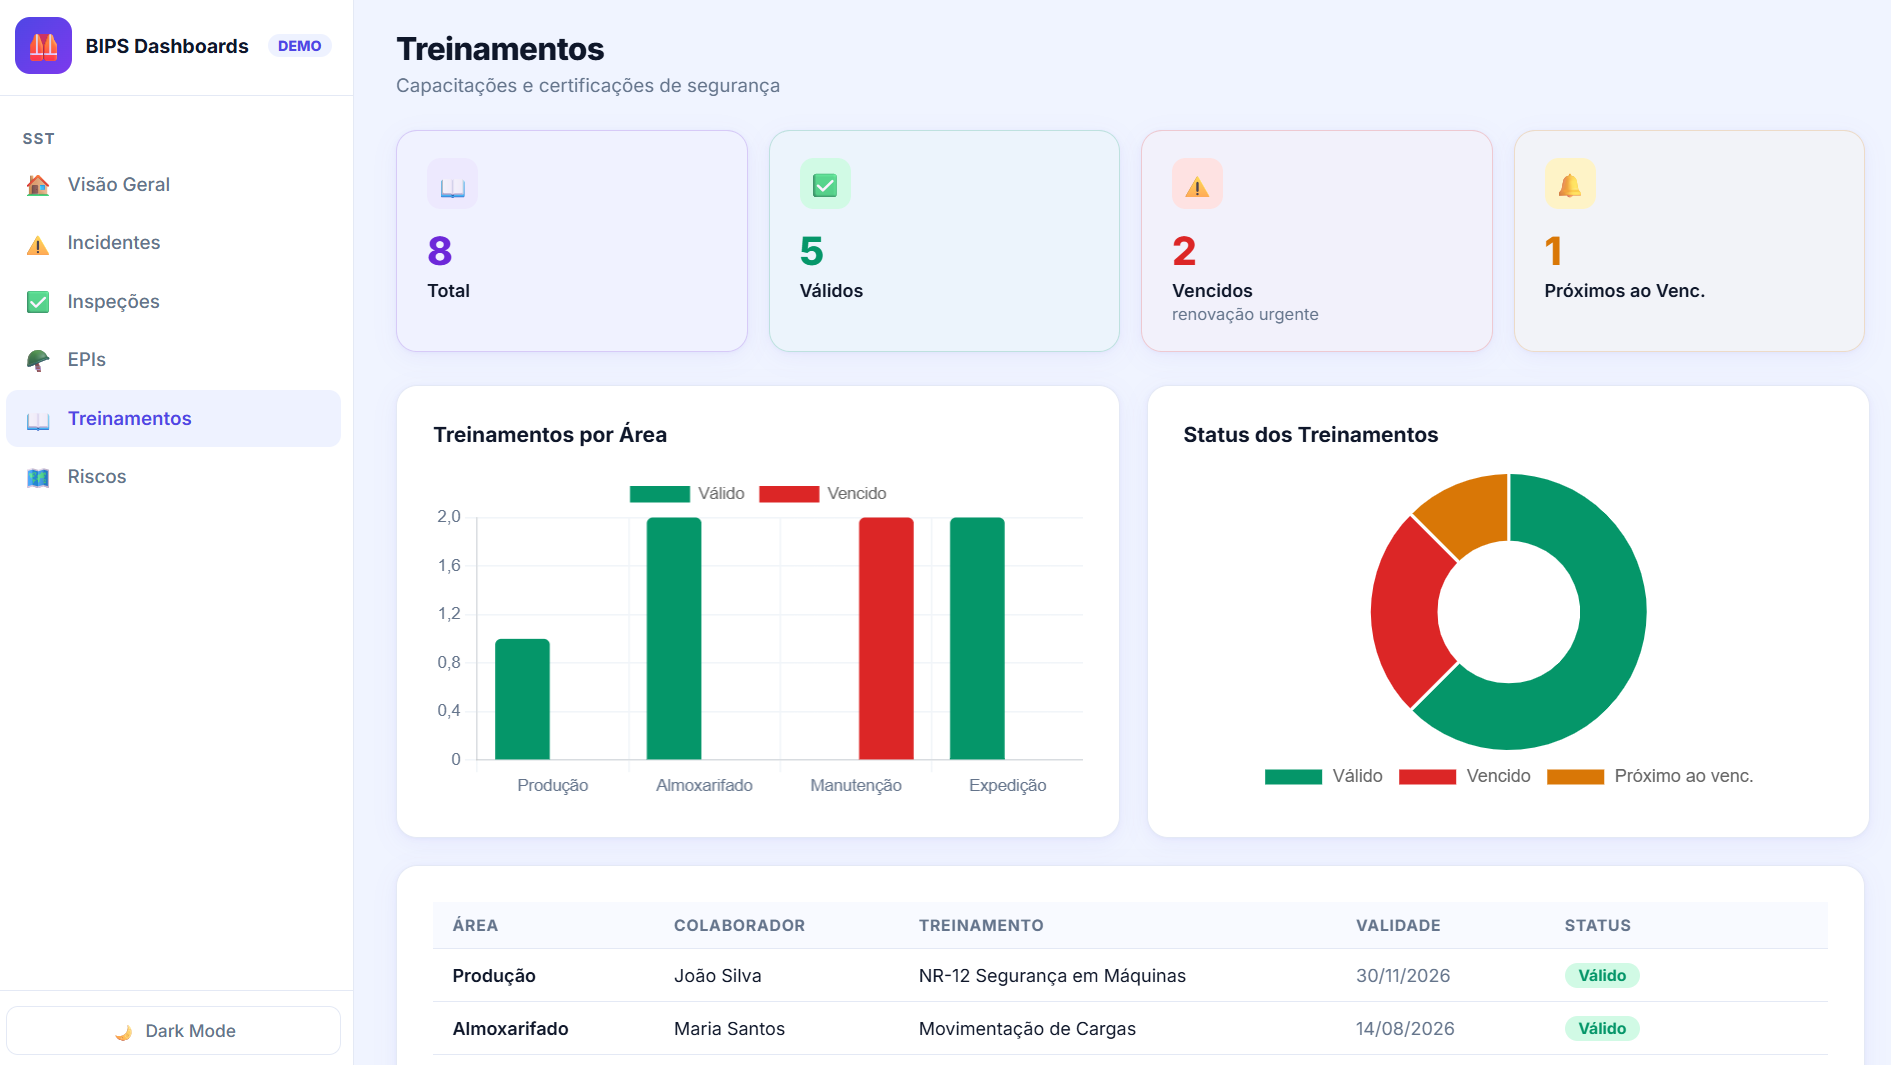Toggle Vencido legend in donut chart
This screenshot has width=1891, height=1065.
pyautogui.click(x=1464, y=777)
